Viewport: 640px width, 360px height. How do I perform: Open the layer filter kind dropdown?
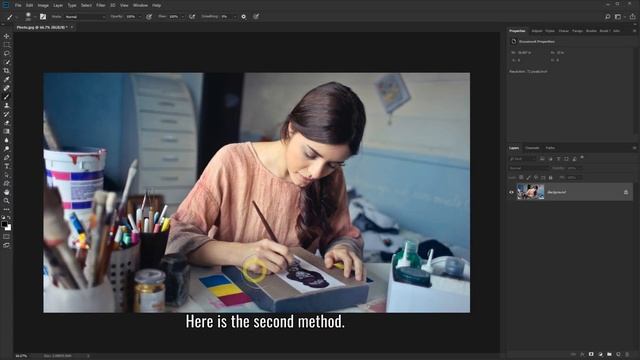pyautogui.click(x=522, y=159)
